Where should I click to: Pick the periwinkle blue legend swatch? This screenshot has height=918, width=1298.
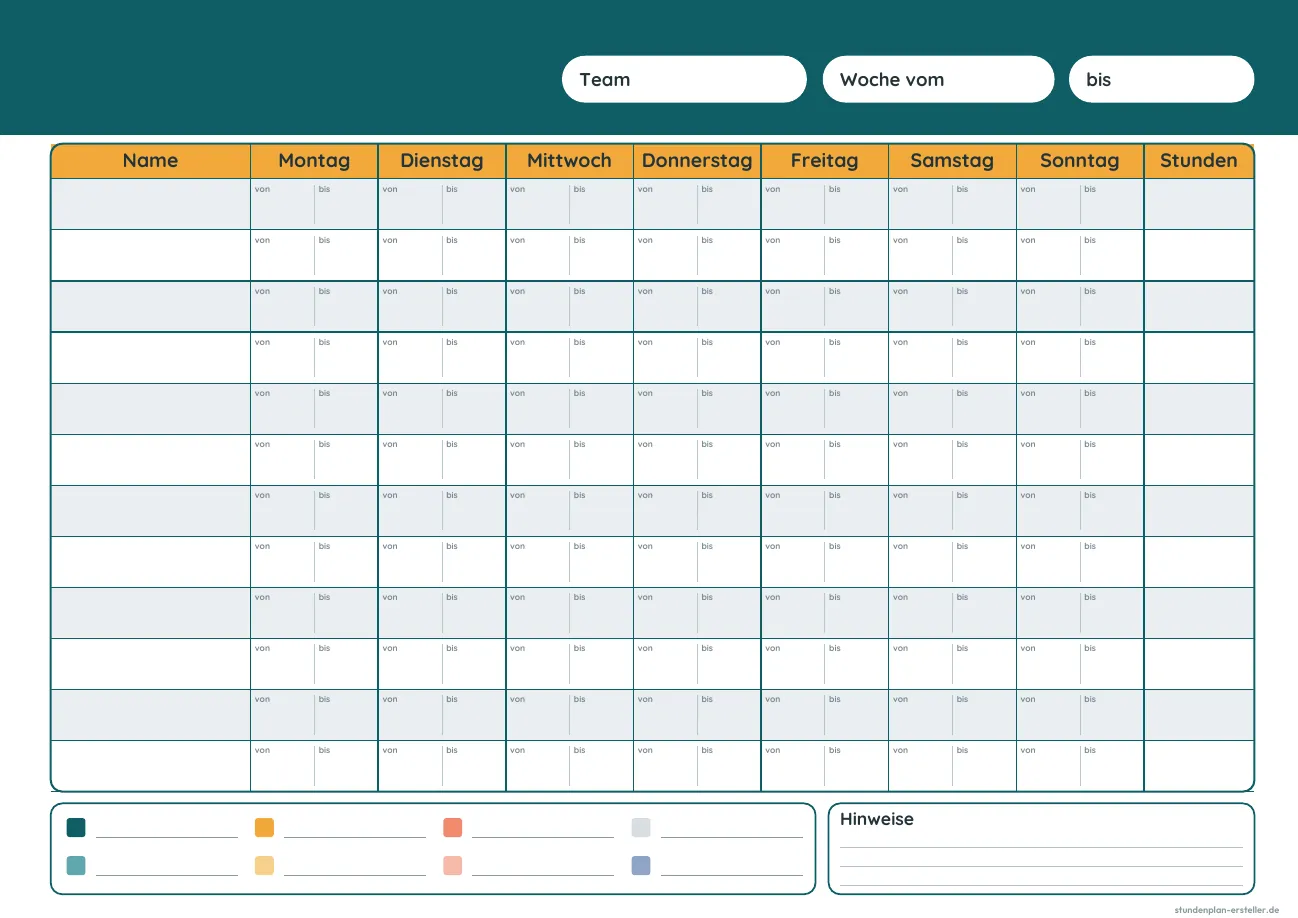click(641, 865)
